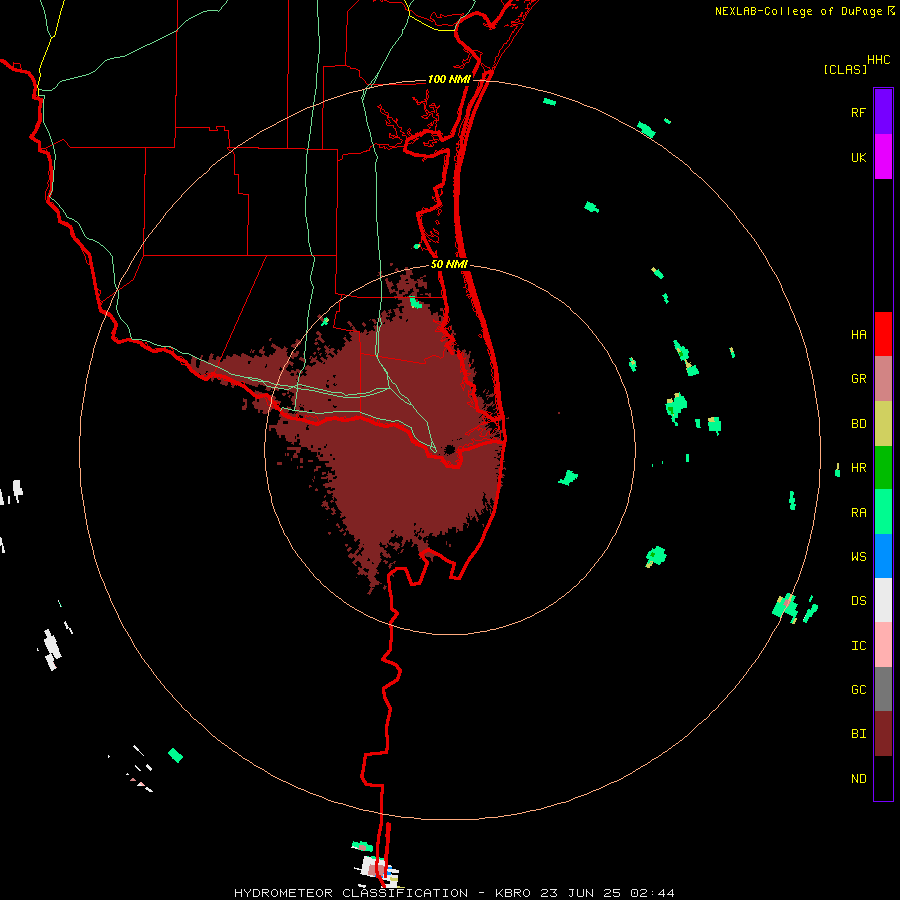
Task: Click the "HR" legend label
Action: (858, 468)
